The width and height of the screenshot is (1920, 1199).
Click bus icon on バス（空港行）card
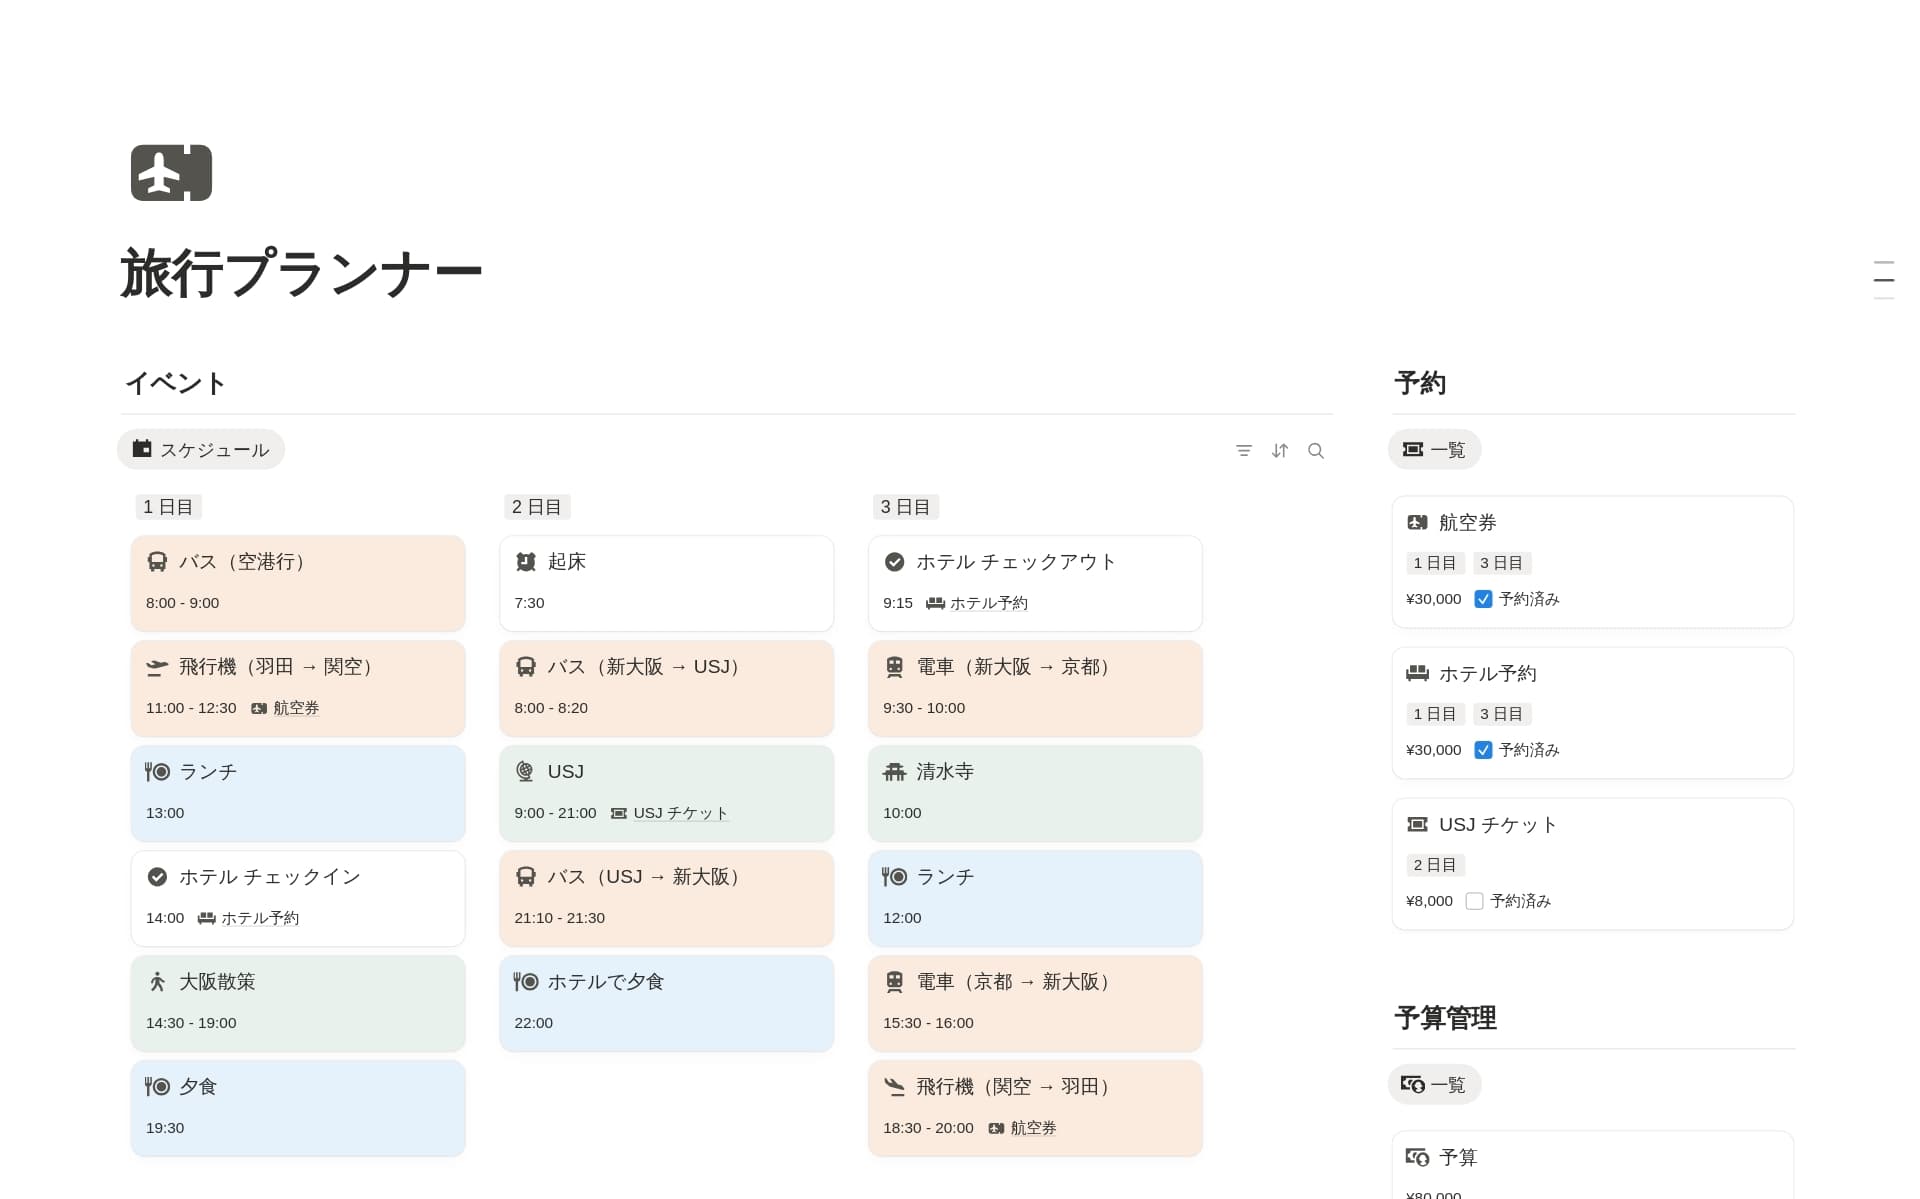[x=157, y=562]
